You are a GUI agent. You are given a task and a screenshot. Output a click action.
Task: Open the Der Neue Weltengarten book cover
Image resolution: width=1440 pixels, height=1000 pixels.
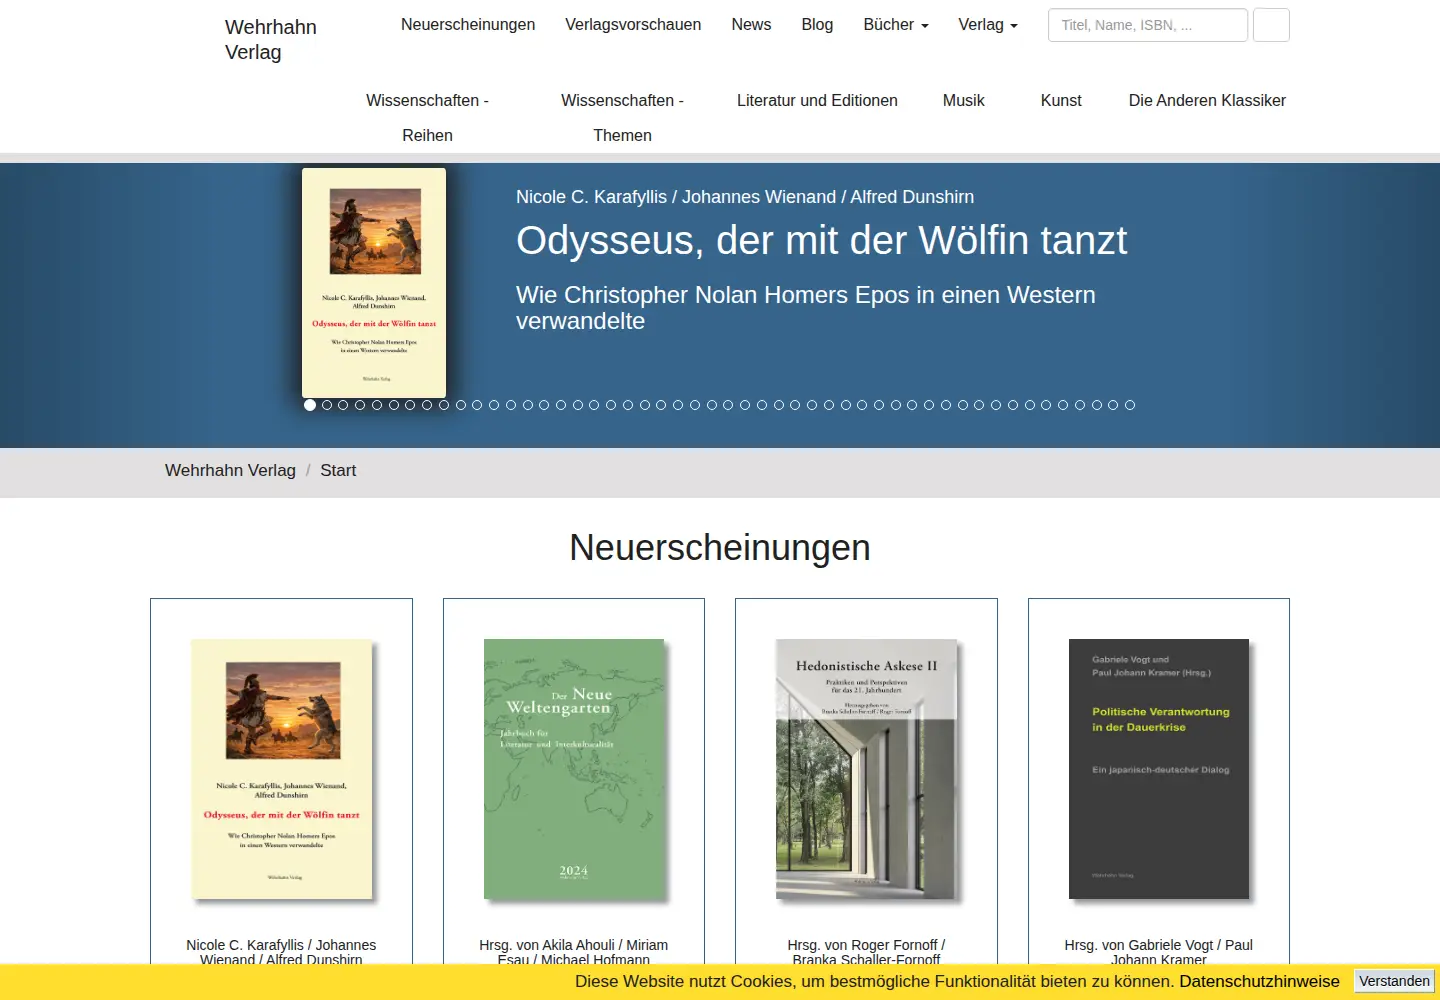click(574, 769)
